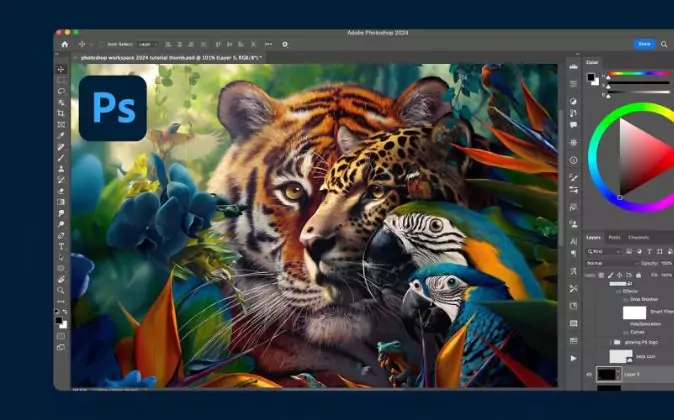Click the hue slider in Color panel
This screenshot has height=420, width=674.
(638, 74)
